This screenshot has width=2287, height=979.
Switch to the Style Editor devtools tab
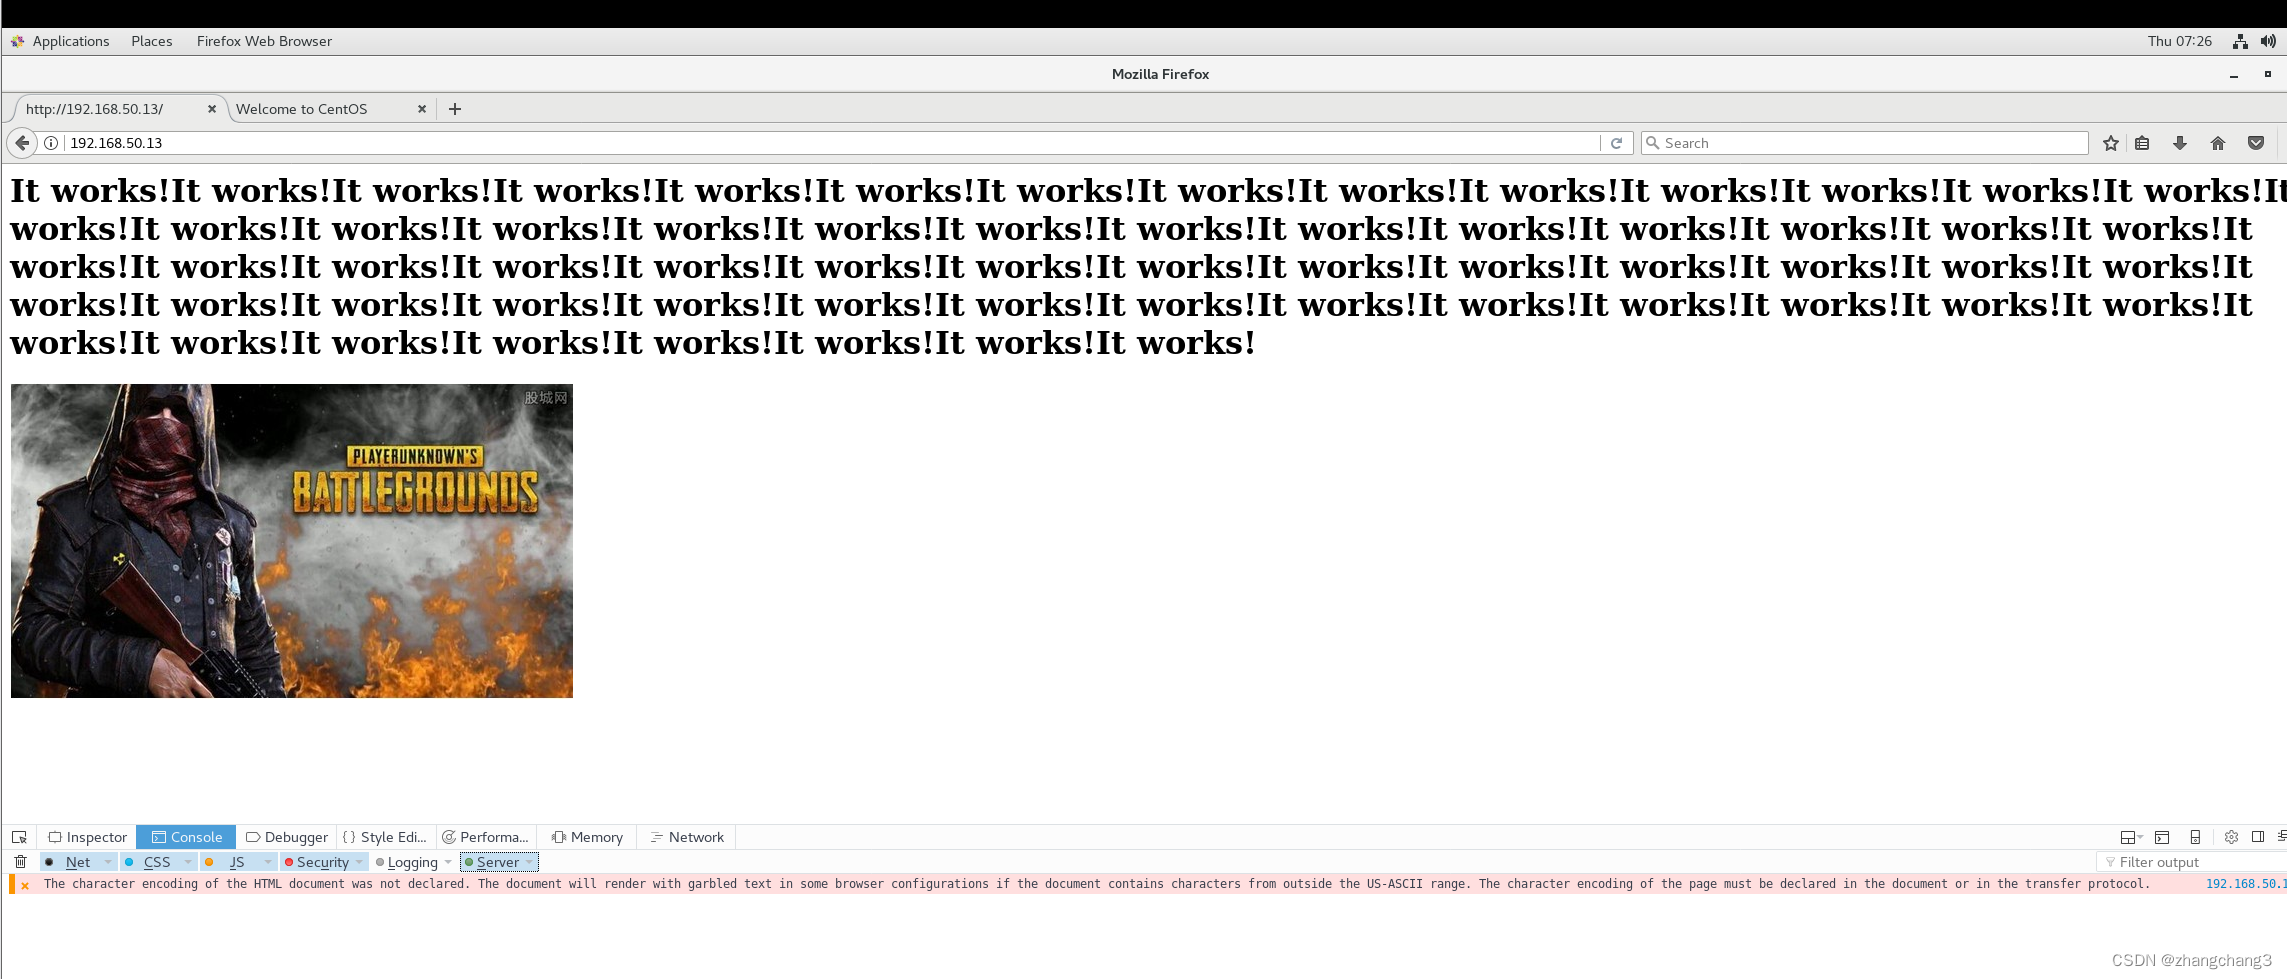[x=385, y=837]
